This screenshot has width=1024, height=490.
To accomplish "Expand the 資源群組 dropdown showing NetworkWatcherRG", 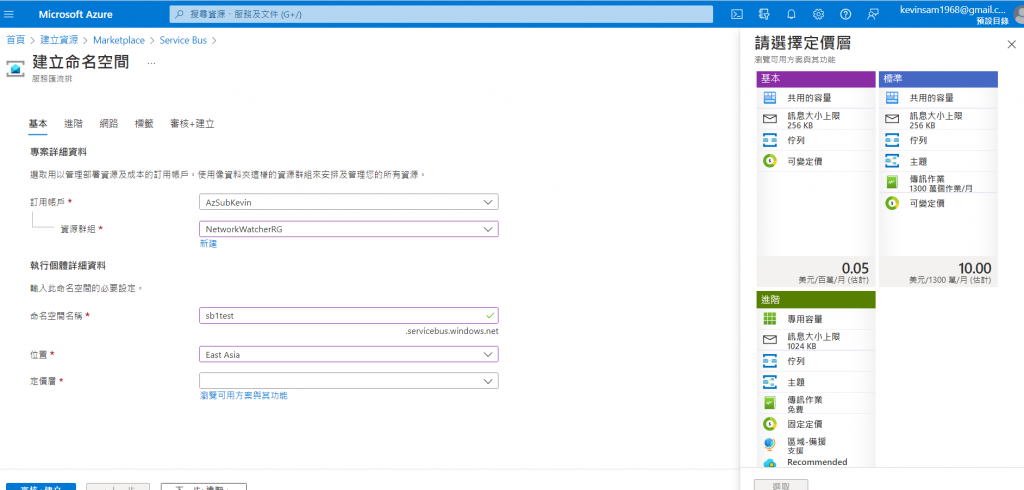I will click(x=349, y=229).
